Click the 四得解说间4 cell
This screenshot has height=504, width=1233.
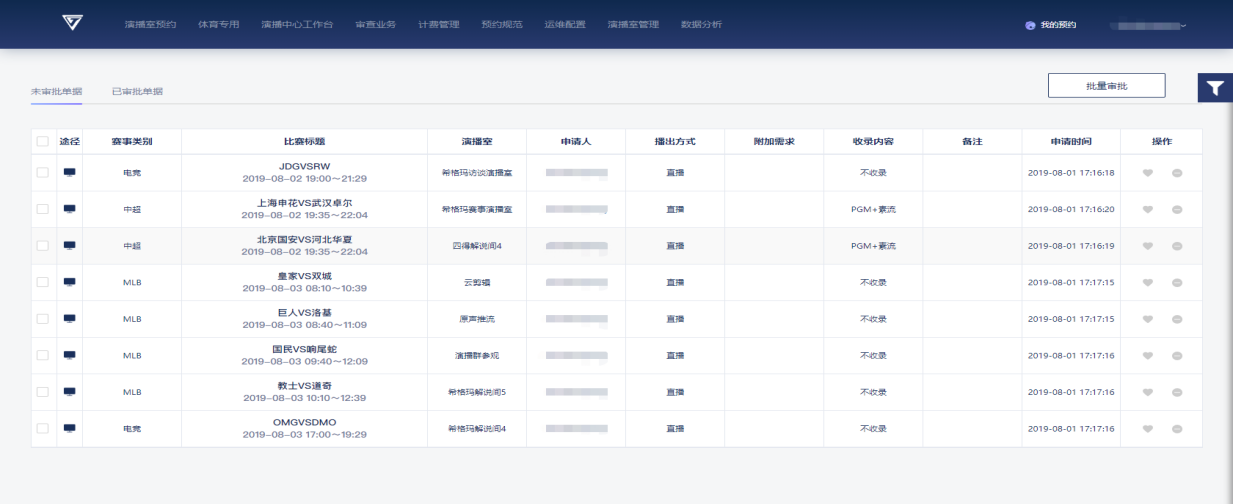tap(477, 246)
